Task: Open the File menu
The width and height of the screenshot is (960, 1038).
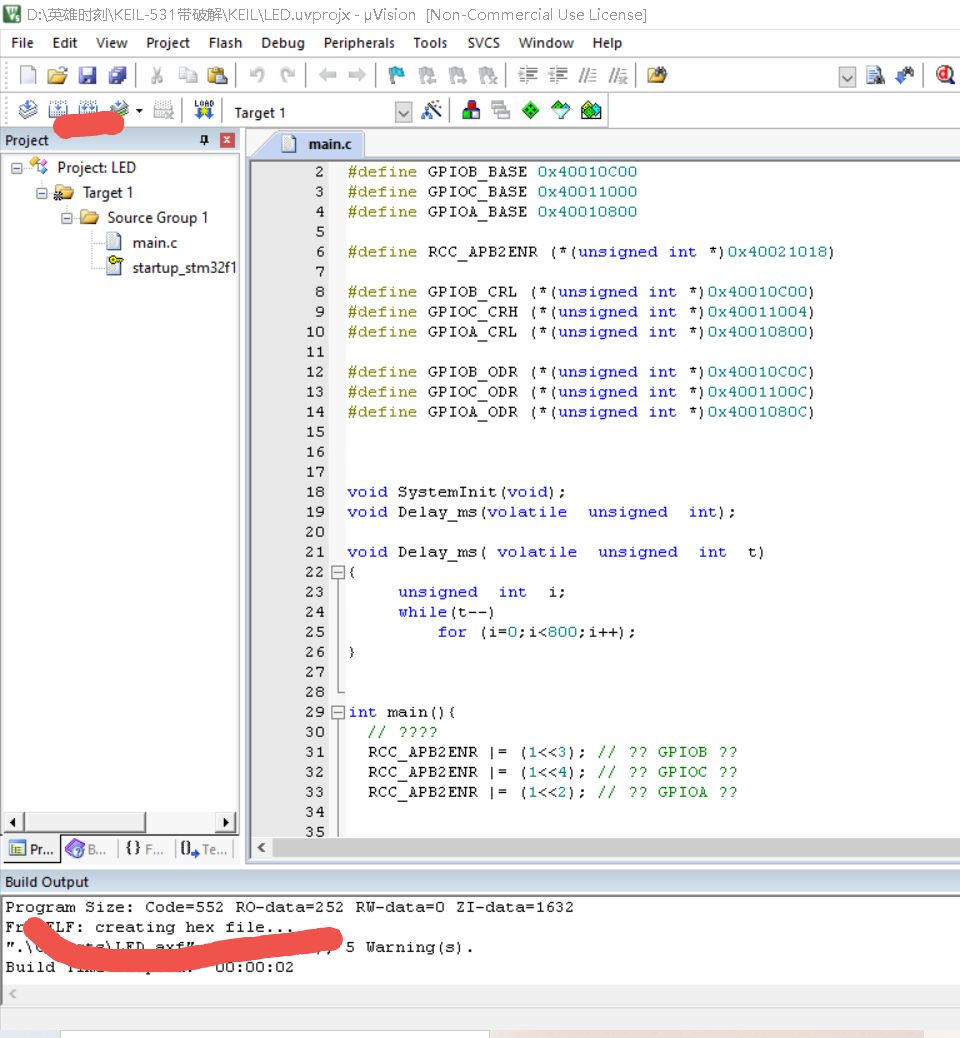Action: point(23,43)
